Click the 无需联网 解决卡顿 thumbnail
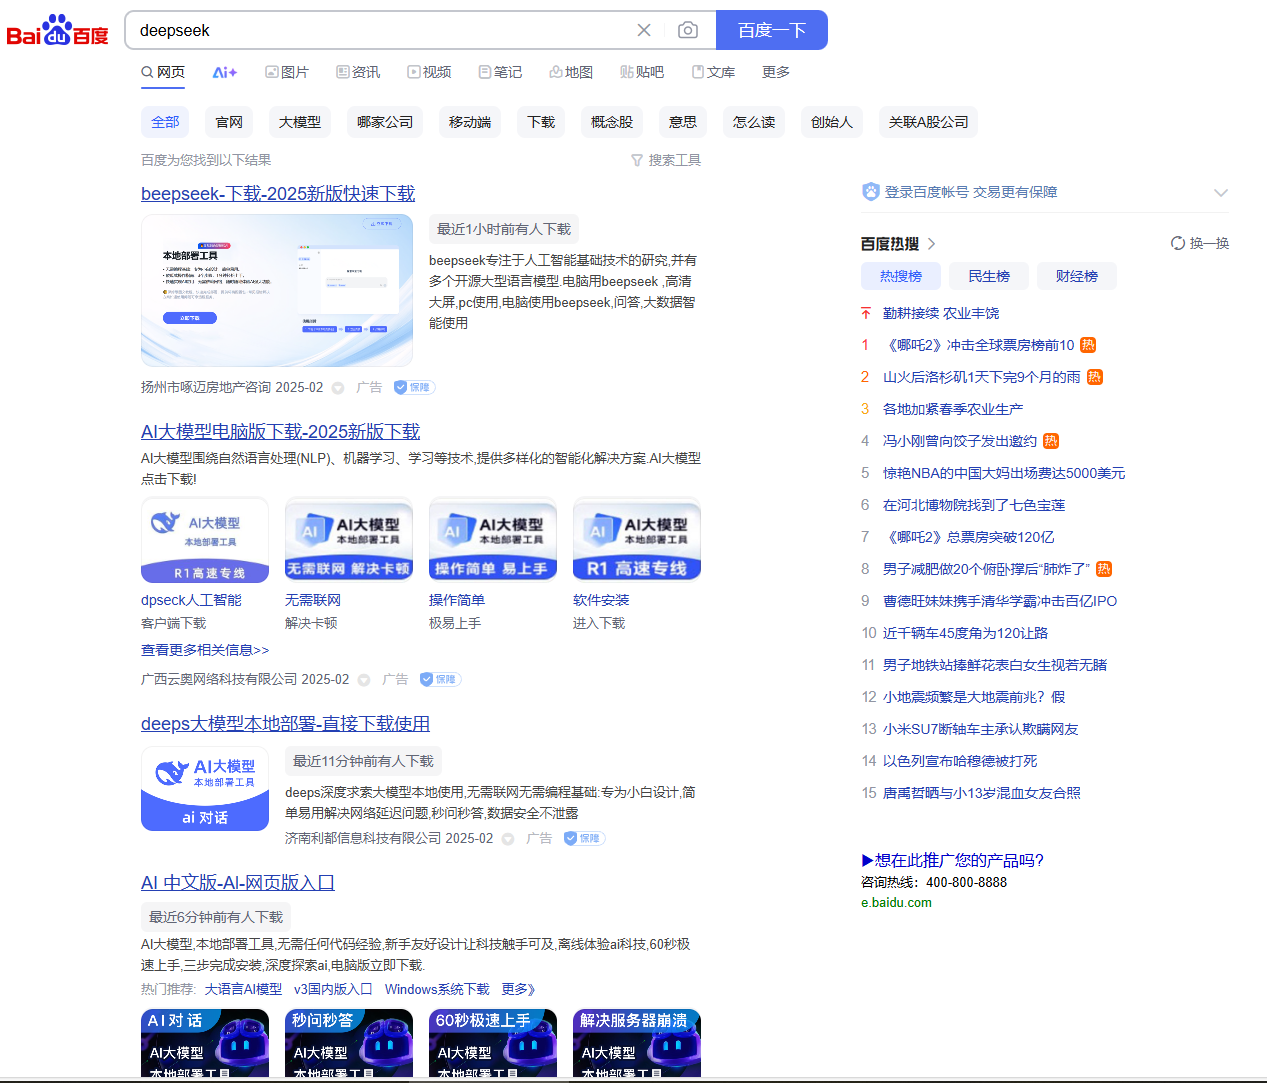1267x1083 pixels. [349, 540]
